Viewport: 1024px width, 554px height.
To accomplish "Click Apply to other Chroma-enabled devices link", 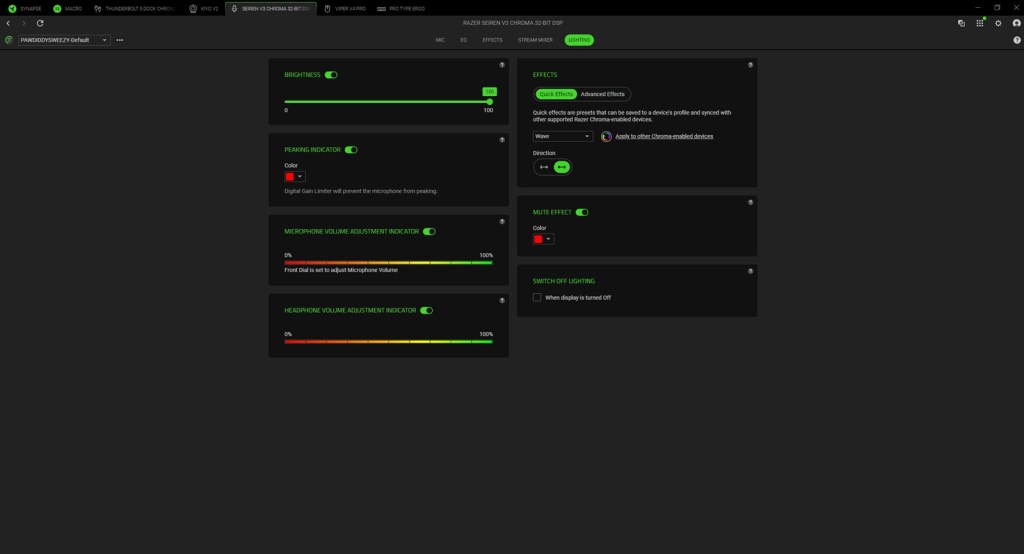I will (664, 136).
